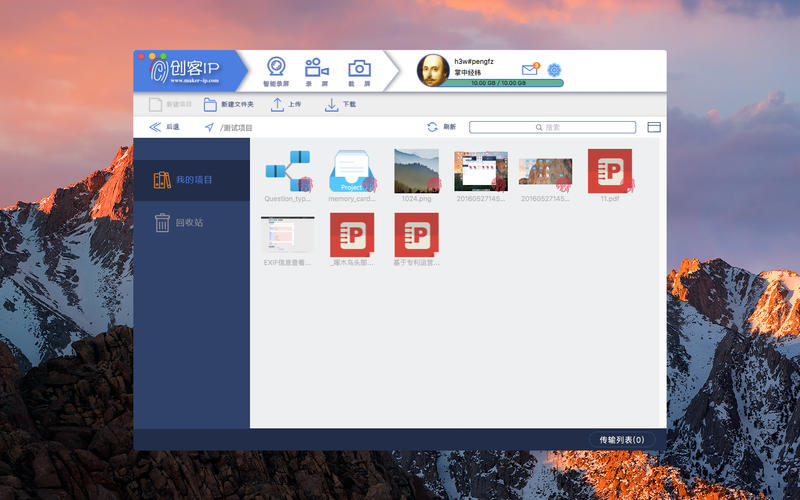Select 我的项目 in the sidebar
The height and width of the screenshot is (500, 800).
tap(192, 180)
